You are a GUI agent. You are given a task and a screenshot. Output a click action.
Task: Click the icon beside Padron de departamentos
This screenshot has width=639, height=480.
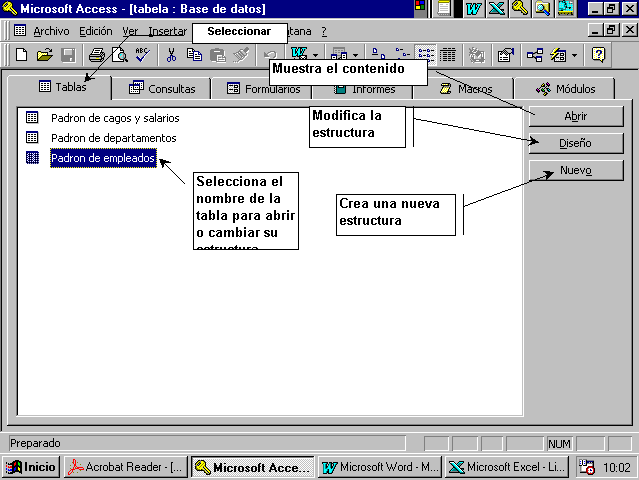[x=32, y=137]
